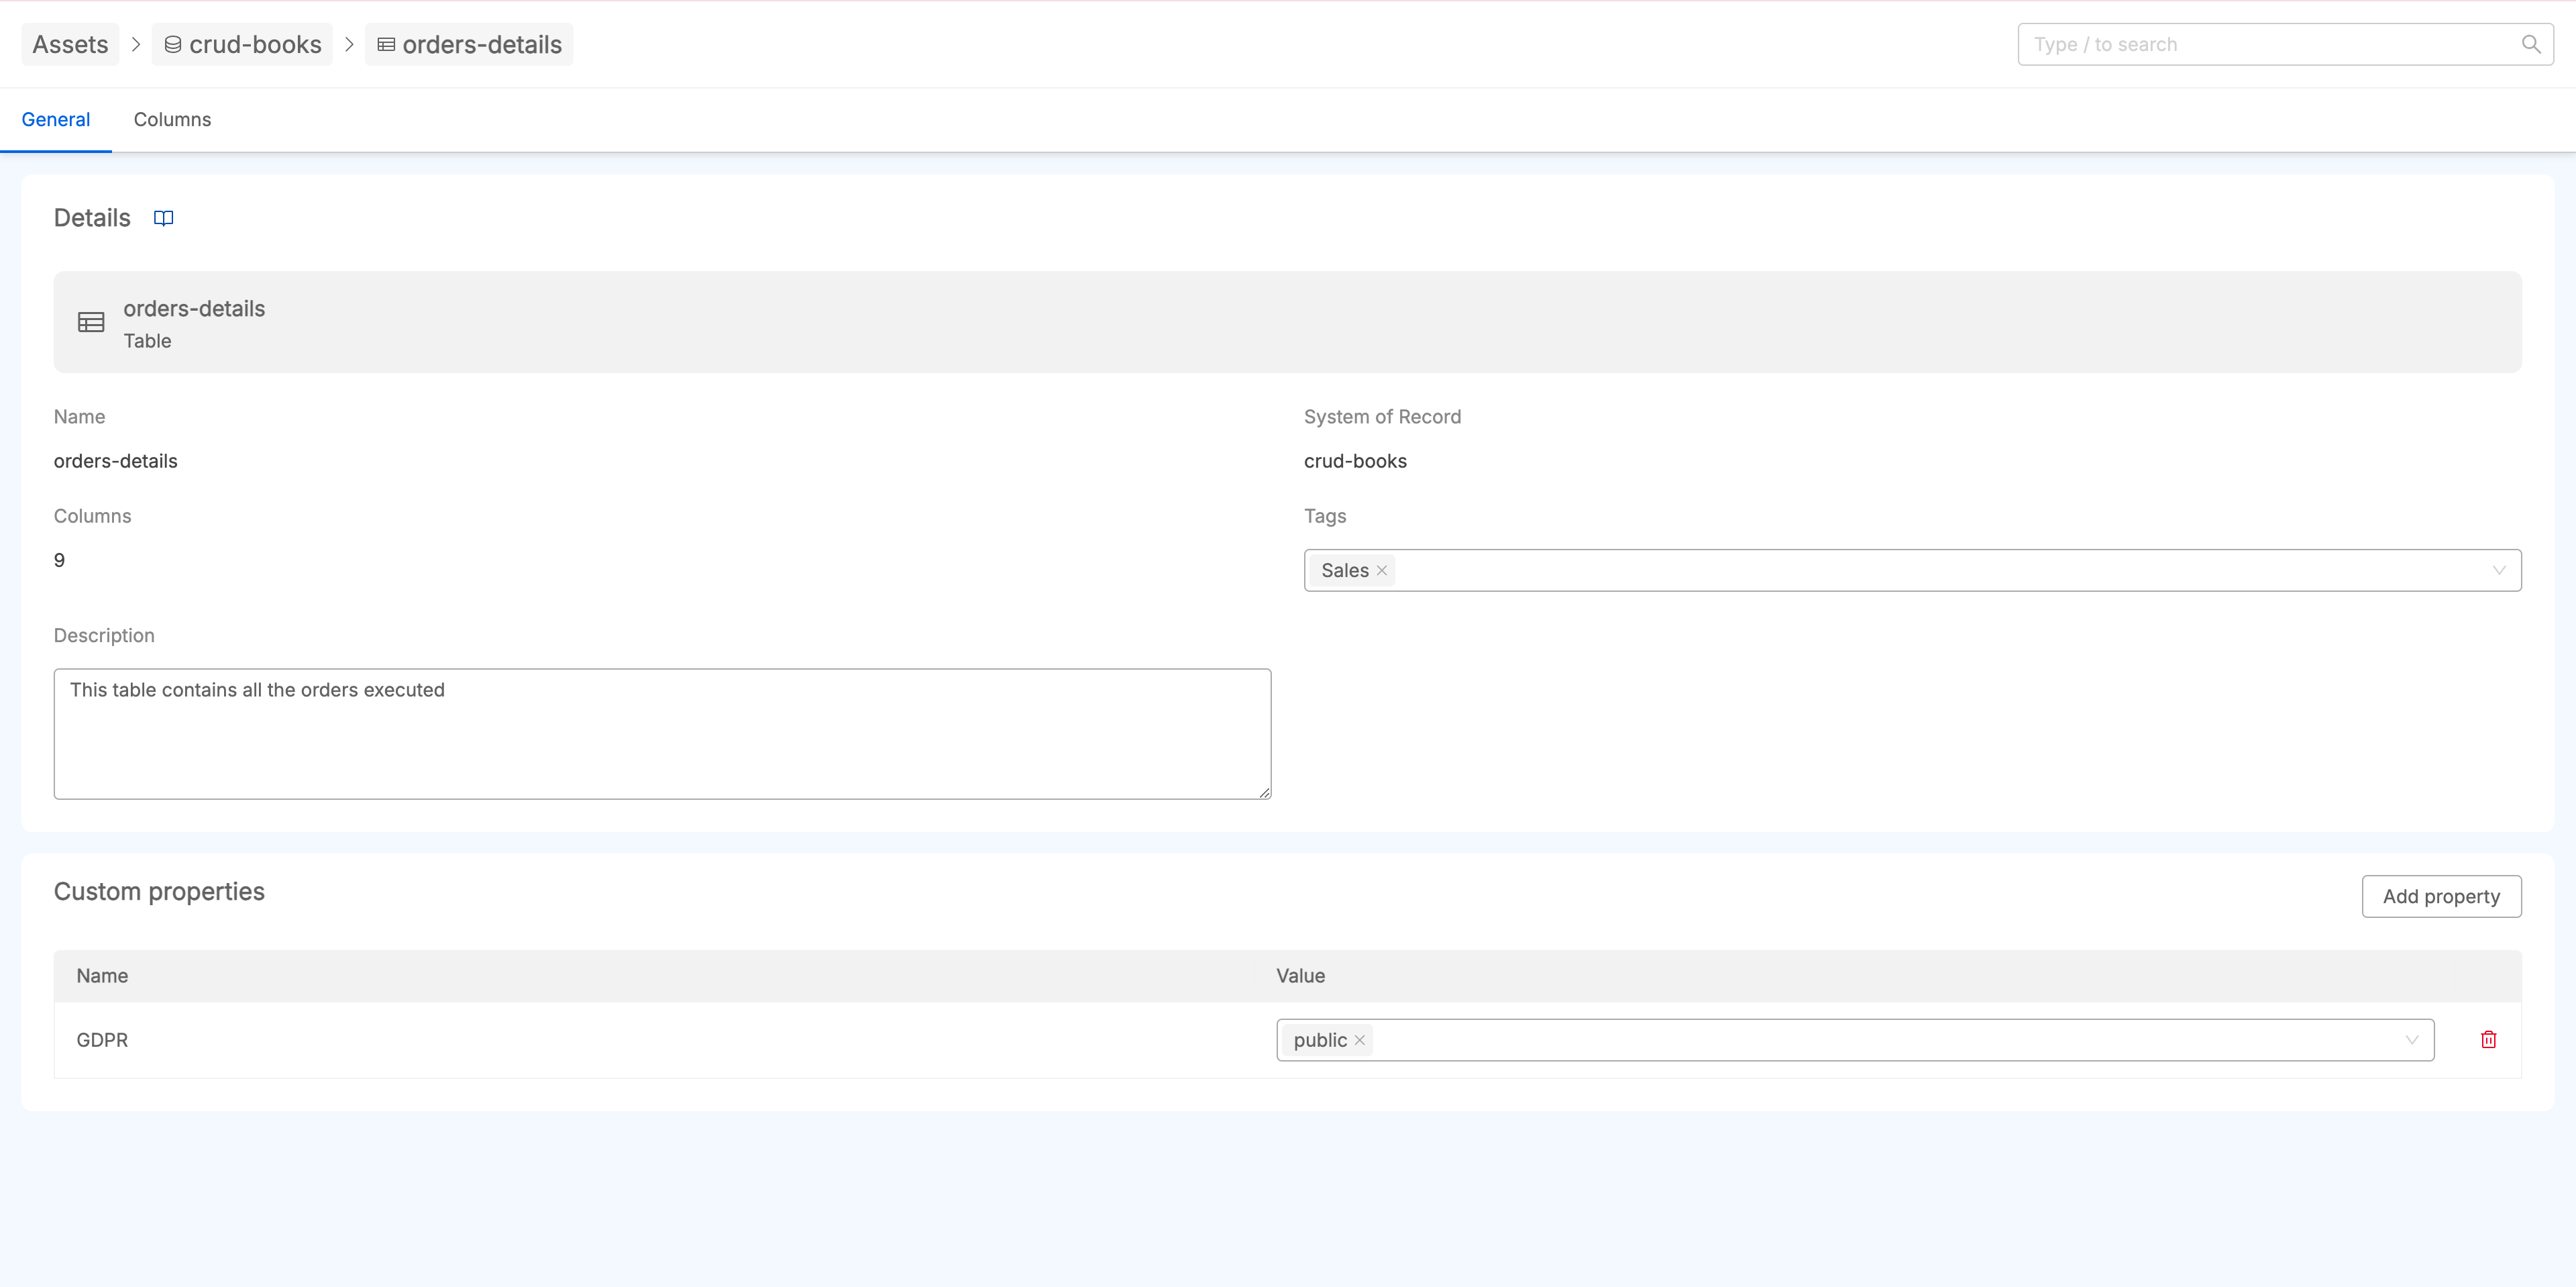Expand the GDPR value dropdown arrow
This screenshot has height=1287, width=2576.
[2412, 1040]
